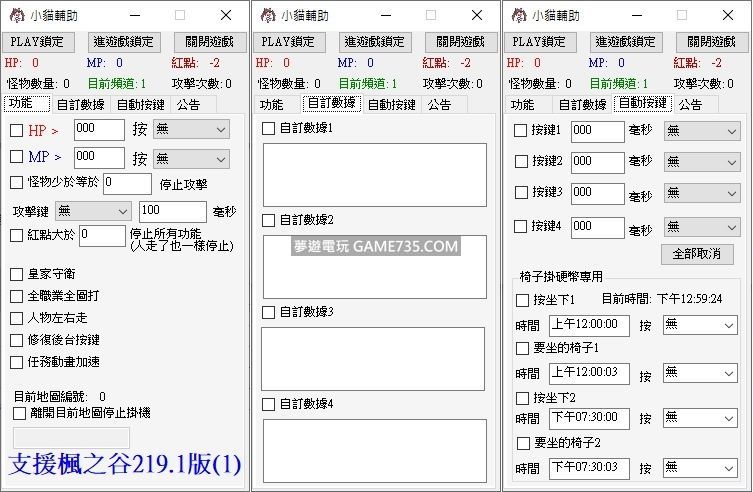
Task: Check the 自訂數據1 checkbox
Action: click(x=268, y=129)
